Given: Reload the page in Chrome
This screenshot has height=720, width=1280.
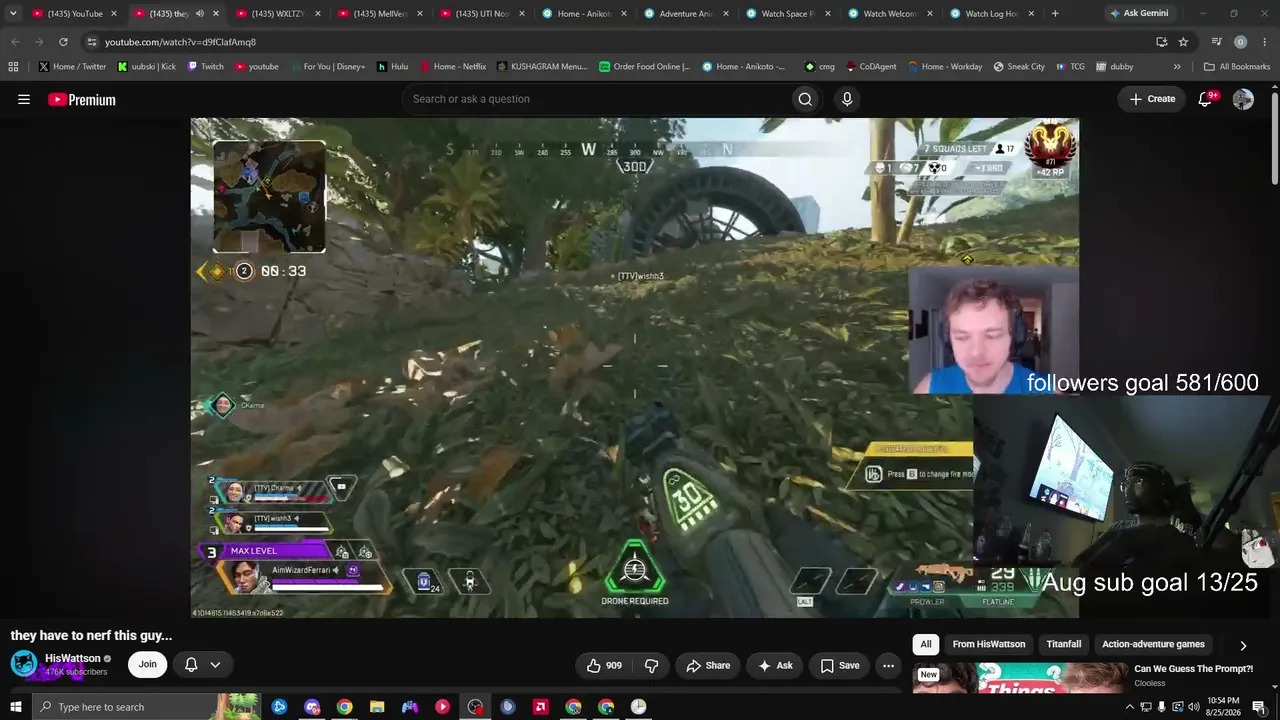Looking at the screenshot, I should tap(63, 42).
